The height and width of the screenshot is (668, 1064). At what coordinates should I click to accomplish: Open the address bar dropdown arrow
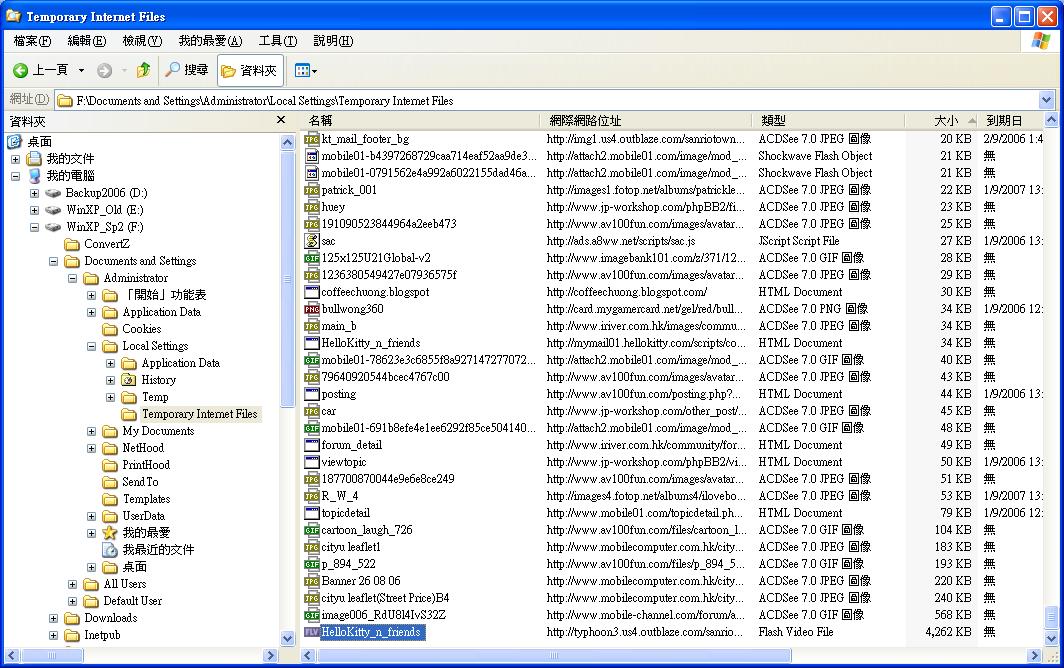[1046, 100]
